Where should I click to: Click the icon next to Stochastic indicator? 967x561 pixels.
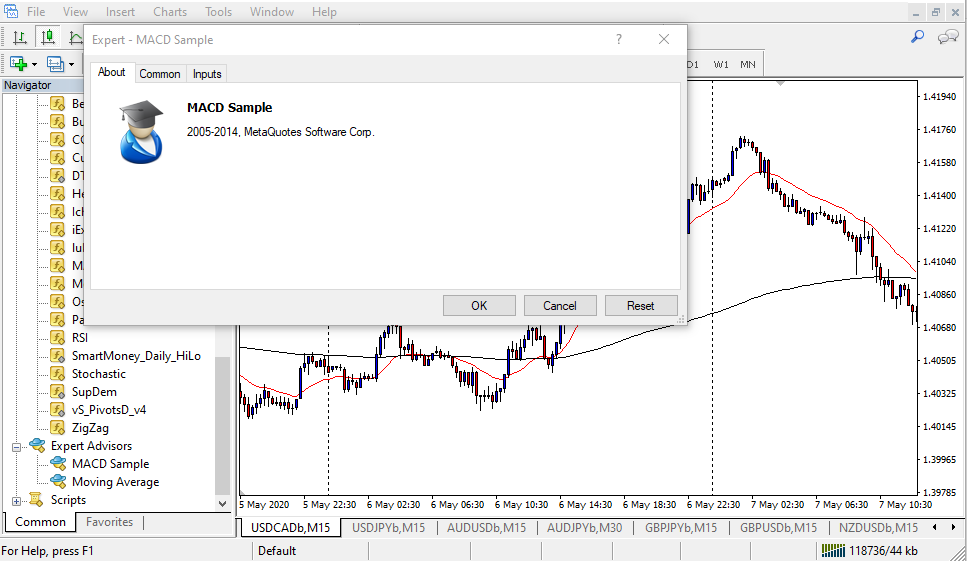tap(57, 374)
